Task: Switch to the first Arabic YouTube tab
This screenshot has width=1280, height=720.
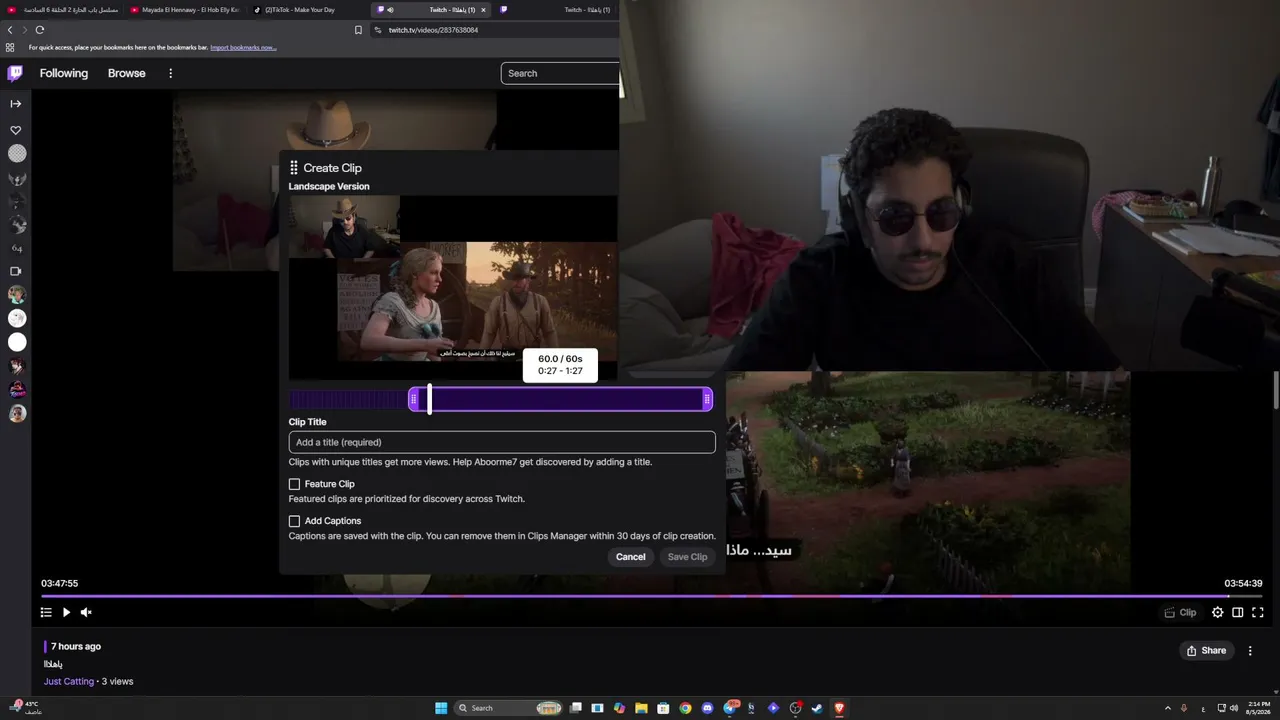Action: coord(62,10)
